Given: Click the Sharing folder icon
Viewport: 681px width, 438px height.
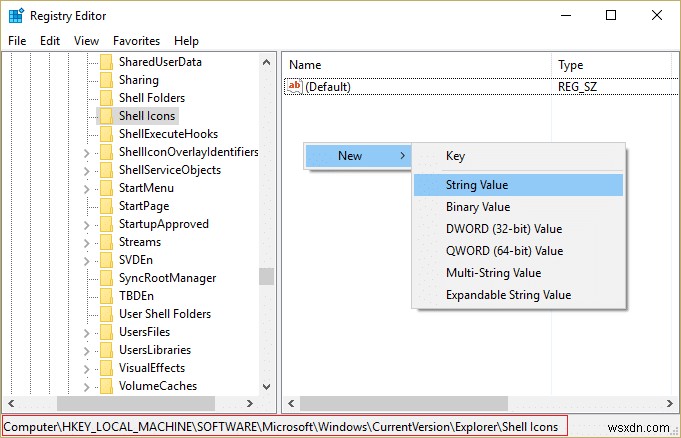Looking at the screenshot, I should tap(106, 80).
